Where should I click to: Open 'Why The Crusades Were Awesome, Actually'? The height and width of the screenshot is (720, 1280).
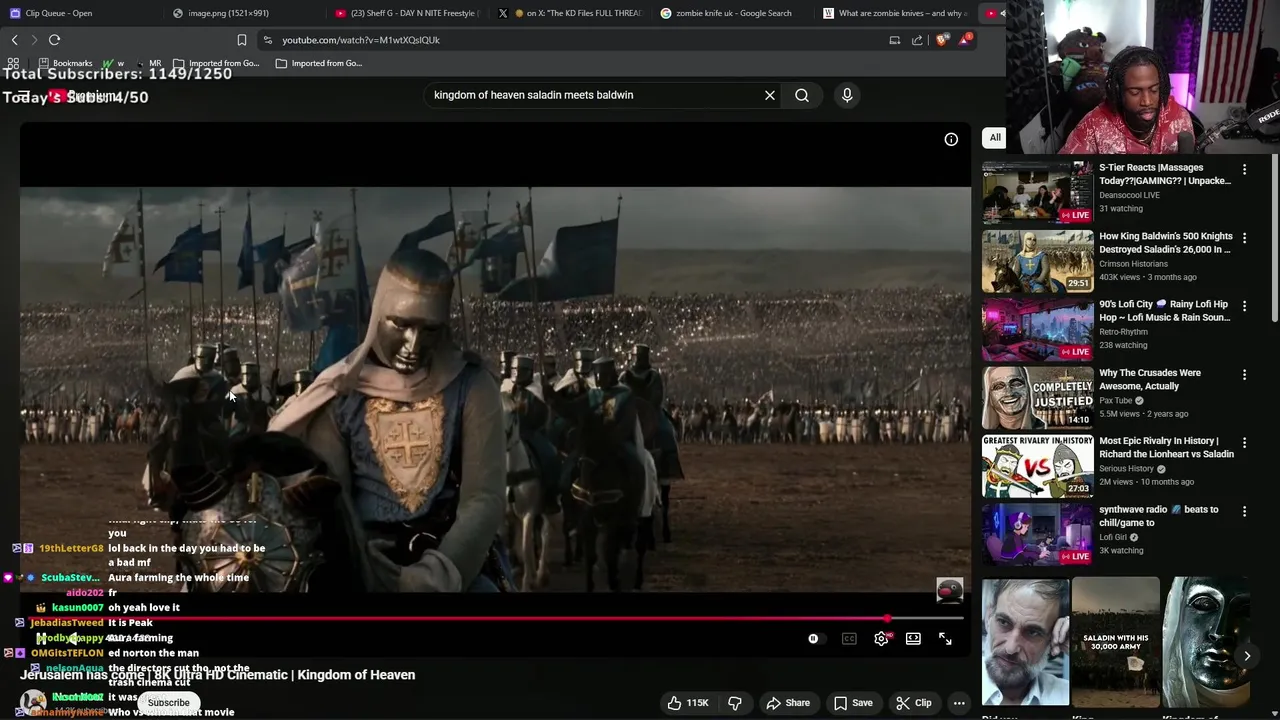point(1150,379)
